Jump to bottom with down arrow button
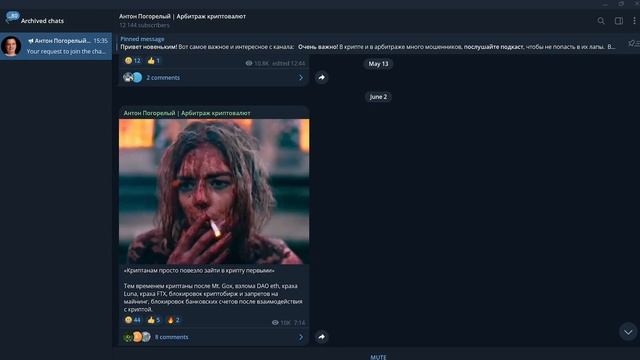 coord(628,332)
